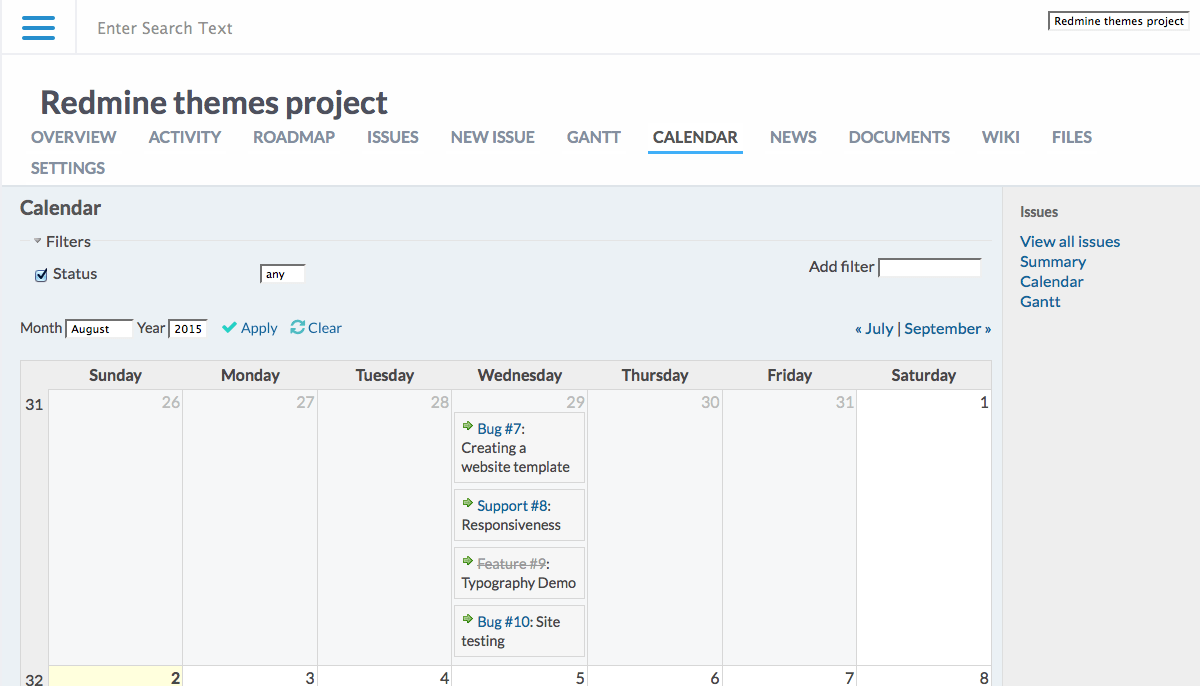This screenshot has width=1200, height=686.
Task: Switch to the Gantt tab
Action: pos(594,137)
